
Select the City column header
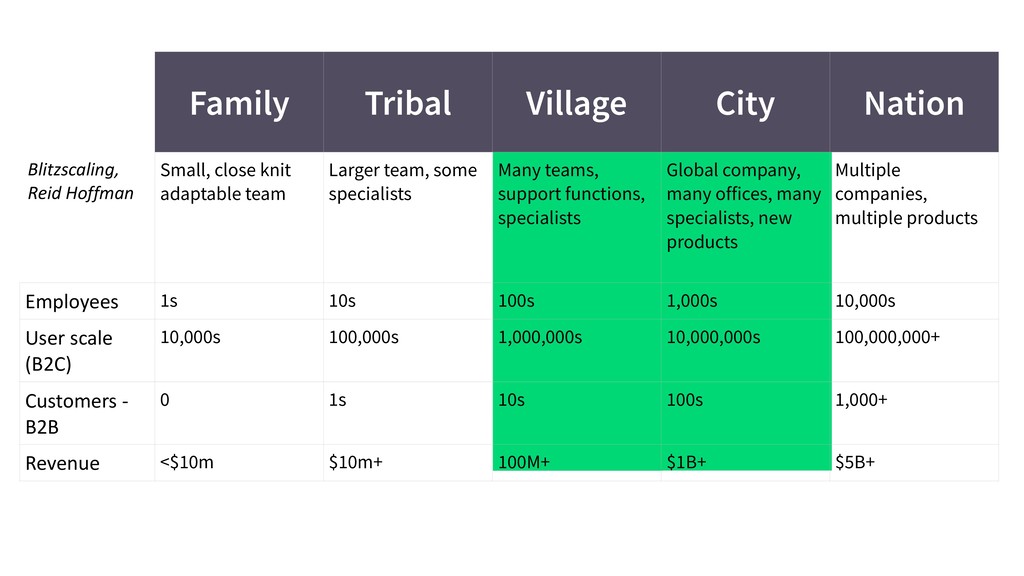745,103
